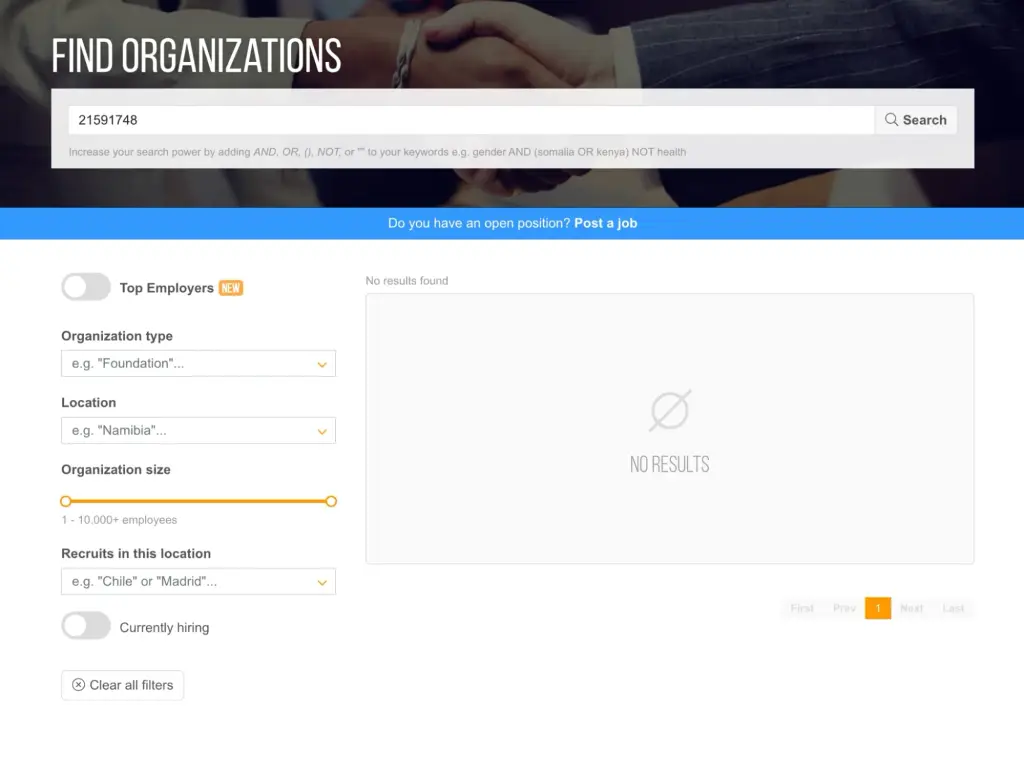Click the Organization type chevron arrow

322,364
